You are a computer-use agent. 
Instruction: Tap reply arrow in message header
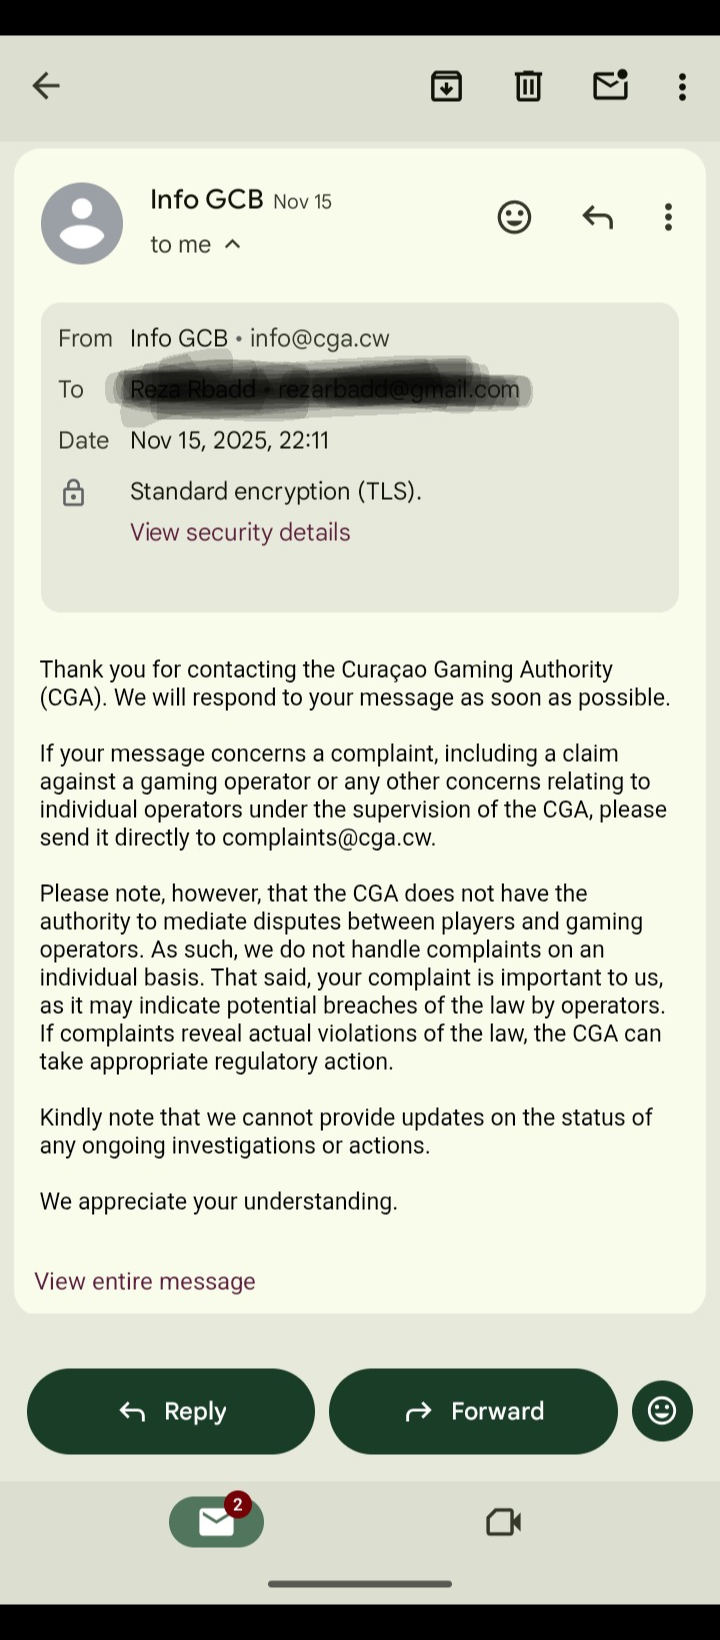(597, 217)
